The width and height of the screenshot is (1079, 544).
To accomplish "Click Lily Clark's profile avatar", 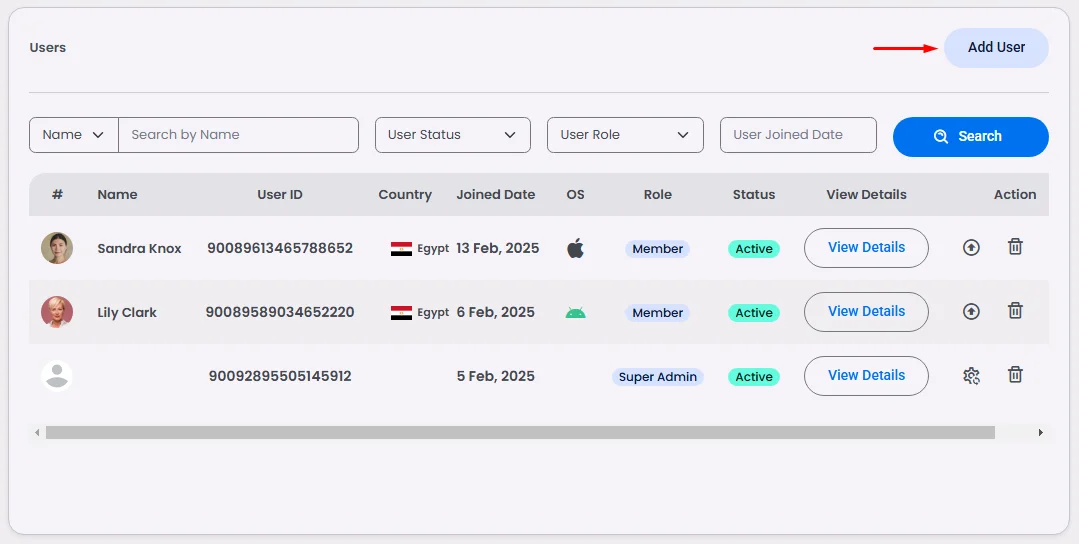I will click(x=57, y=312).
